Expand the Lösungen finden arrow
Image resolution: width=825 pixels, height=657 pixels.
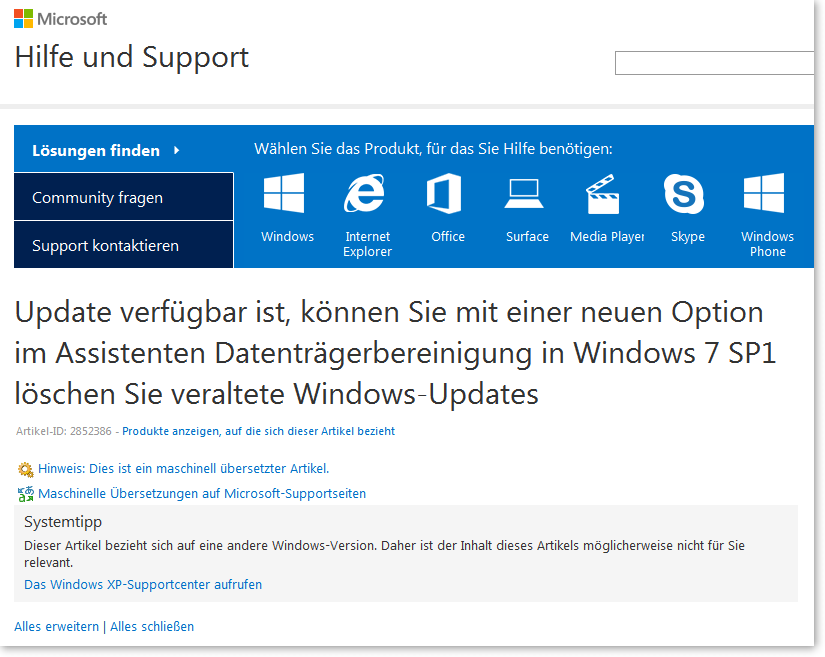click(x=177, y=150)
